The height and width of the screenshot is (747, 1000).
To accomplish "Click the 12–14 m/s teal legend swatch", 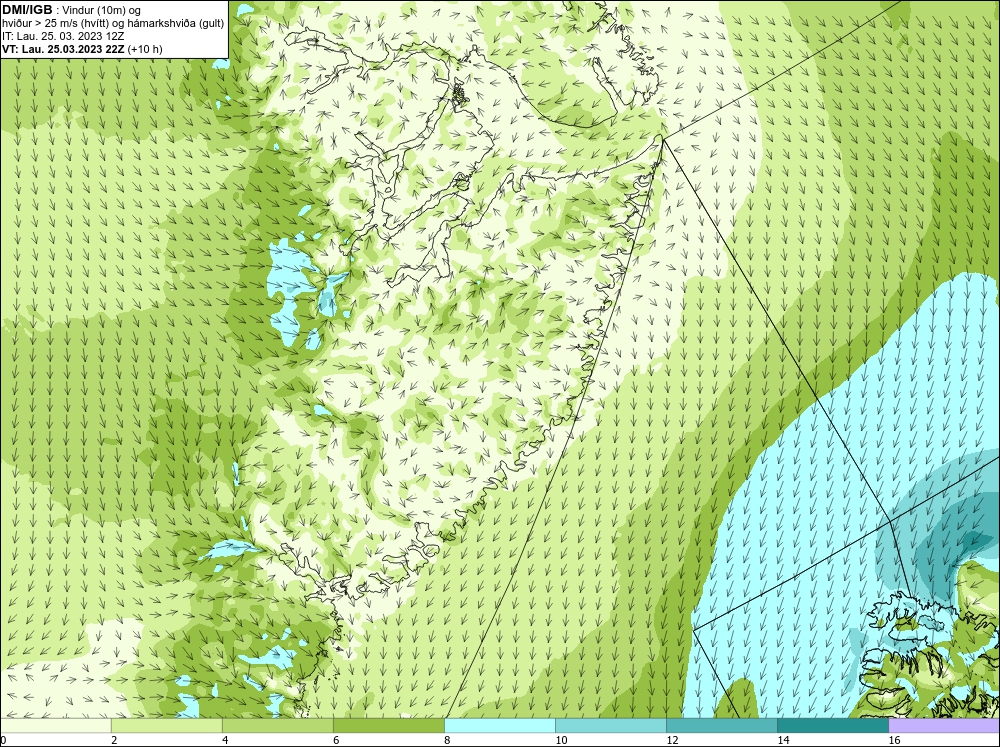I will pyautogui.click(x=722, y=726).
